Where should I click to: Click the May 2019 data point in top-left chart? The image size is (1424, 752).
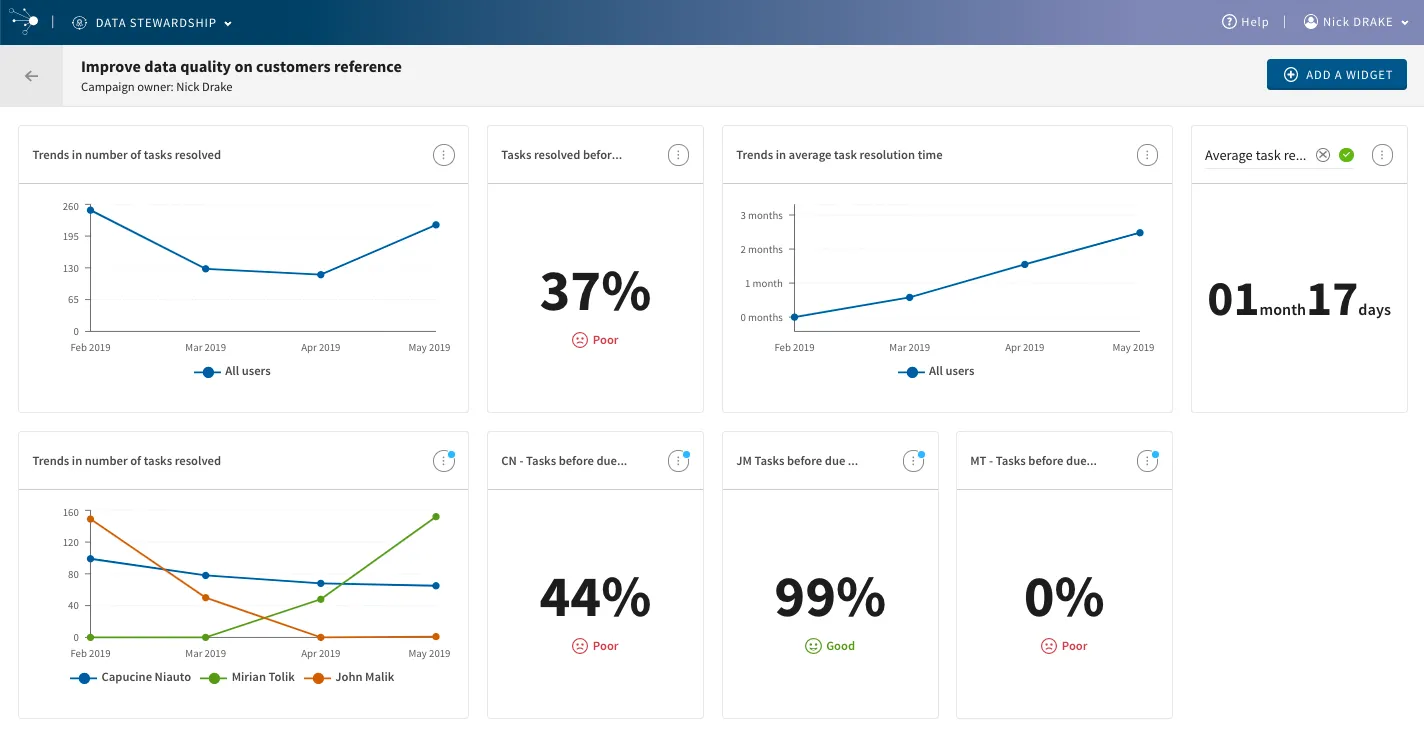[436, 225]
